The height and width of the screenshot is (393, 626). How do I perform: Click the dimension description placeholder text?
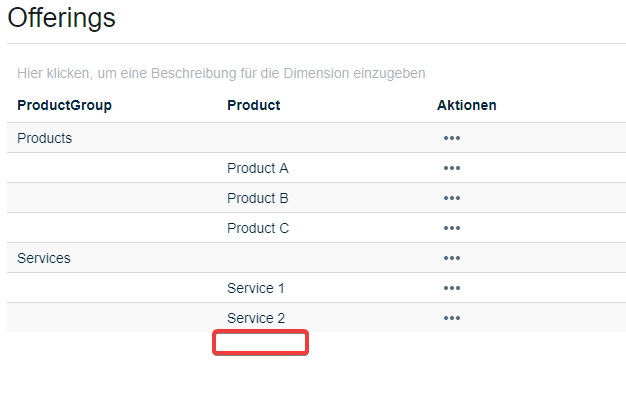pyautogui.click(x=221, y=73)
